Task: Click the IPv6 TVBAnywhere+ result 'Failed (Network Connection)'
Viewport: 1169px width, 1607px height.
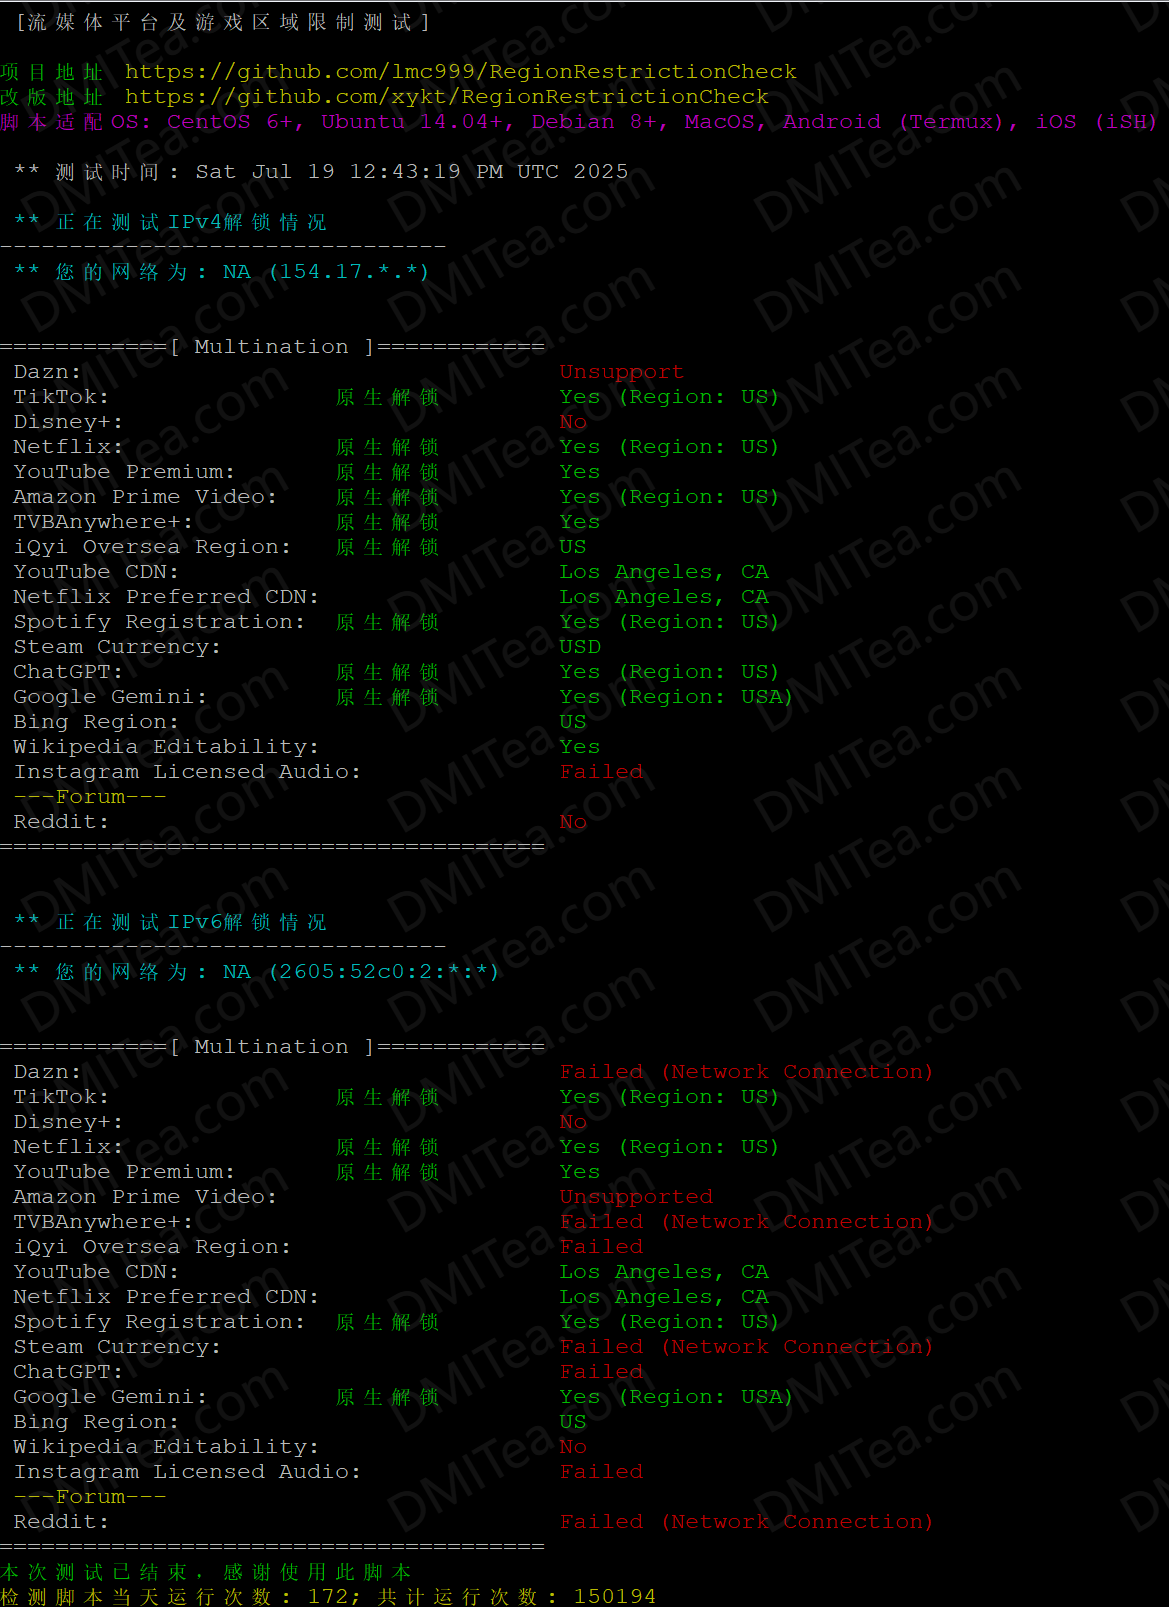Action: tap(746, 1222)
